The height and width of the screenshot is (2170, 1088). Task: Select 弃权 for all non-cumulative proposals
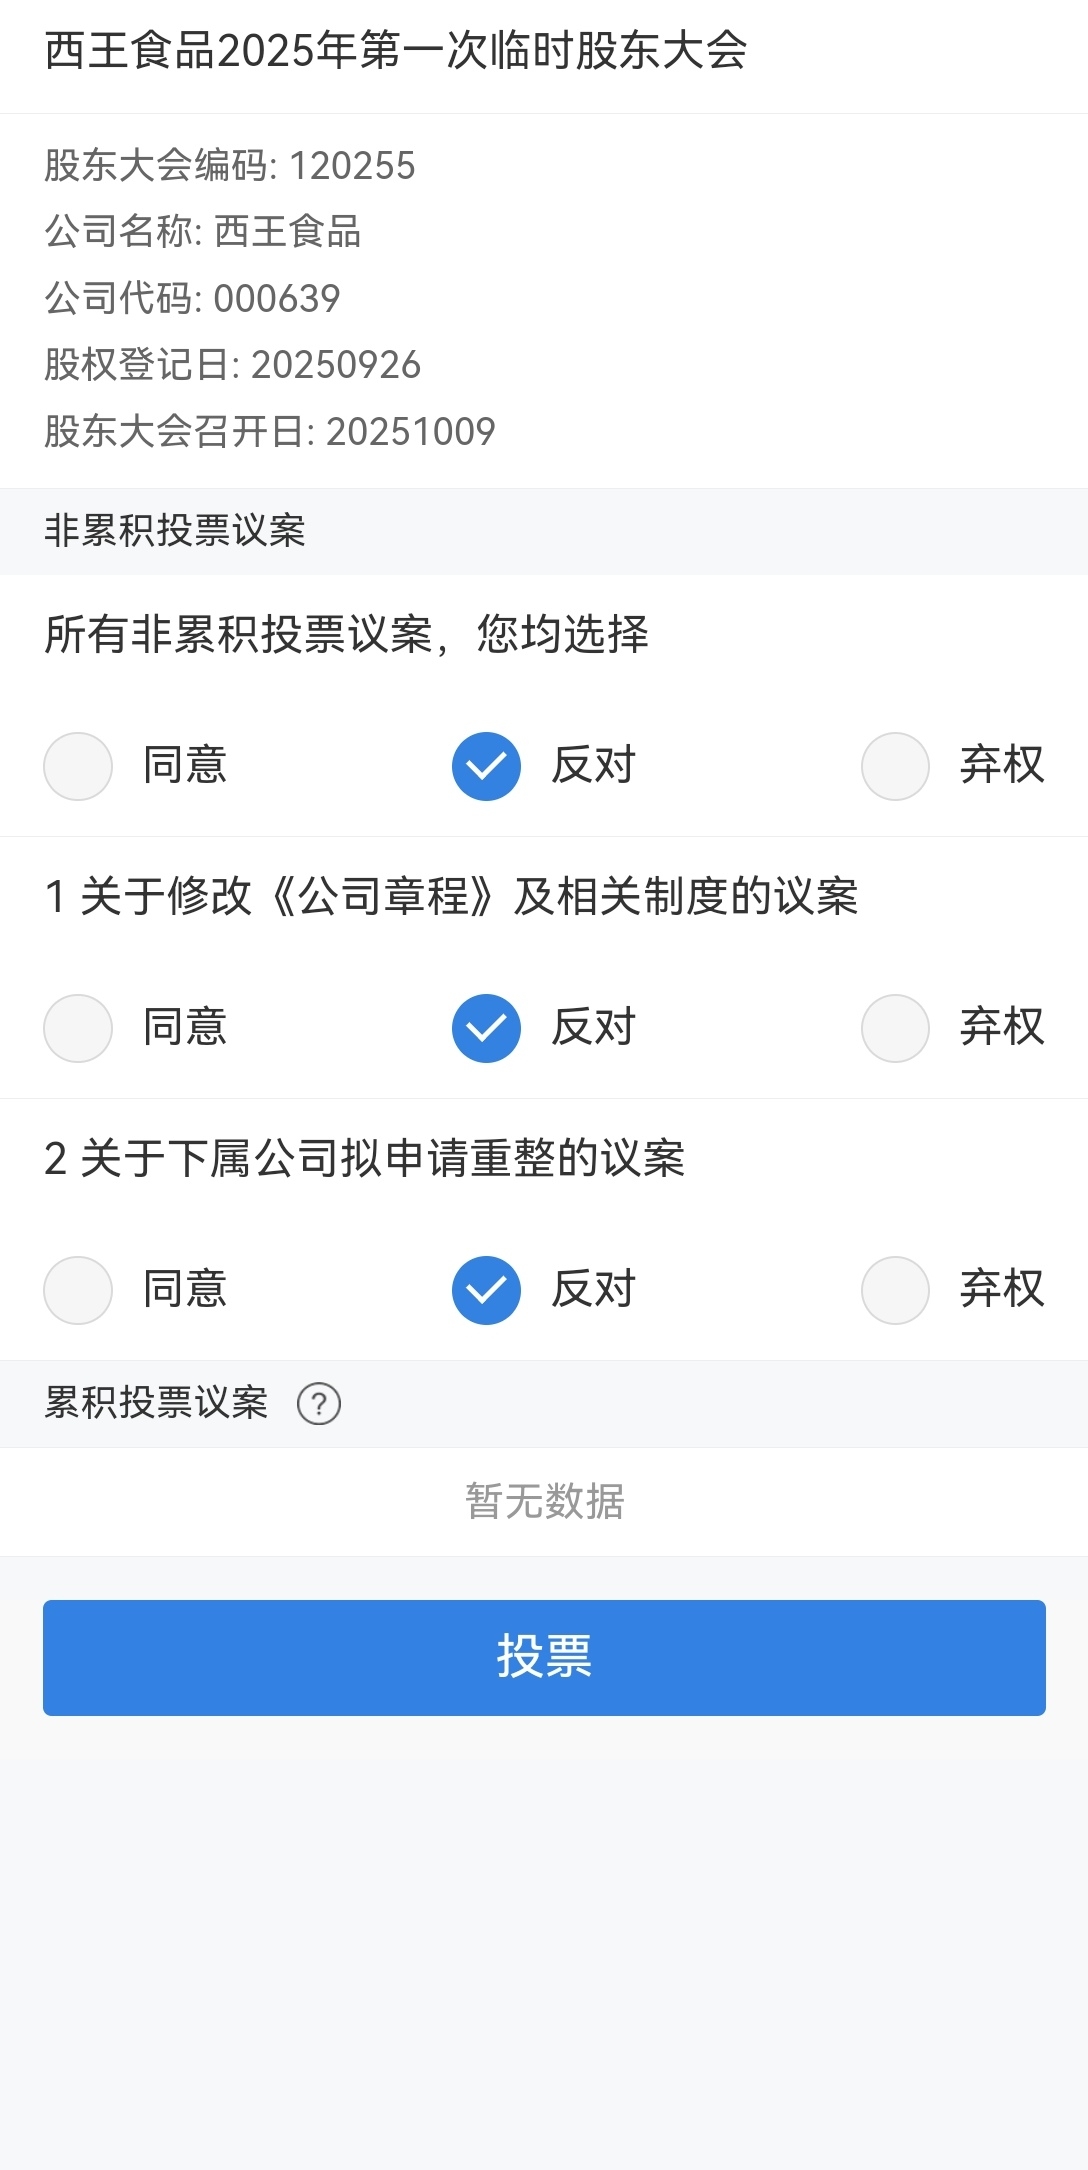895,767
